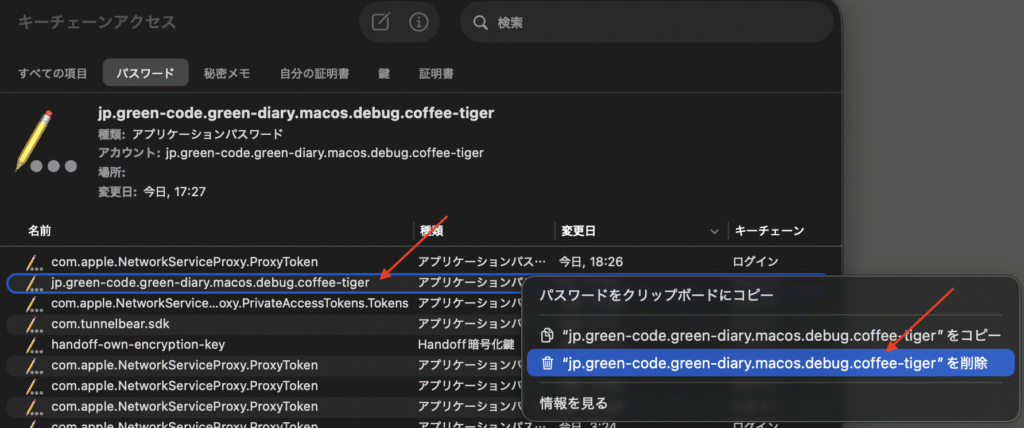Click the info circle icon in toolbar
Viewport: 1024px width, 428px height.
[x=421, y=22]
